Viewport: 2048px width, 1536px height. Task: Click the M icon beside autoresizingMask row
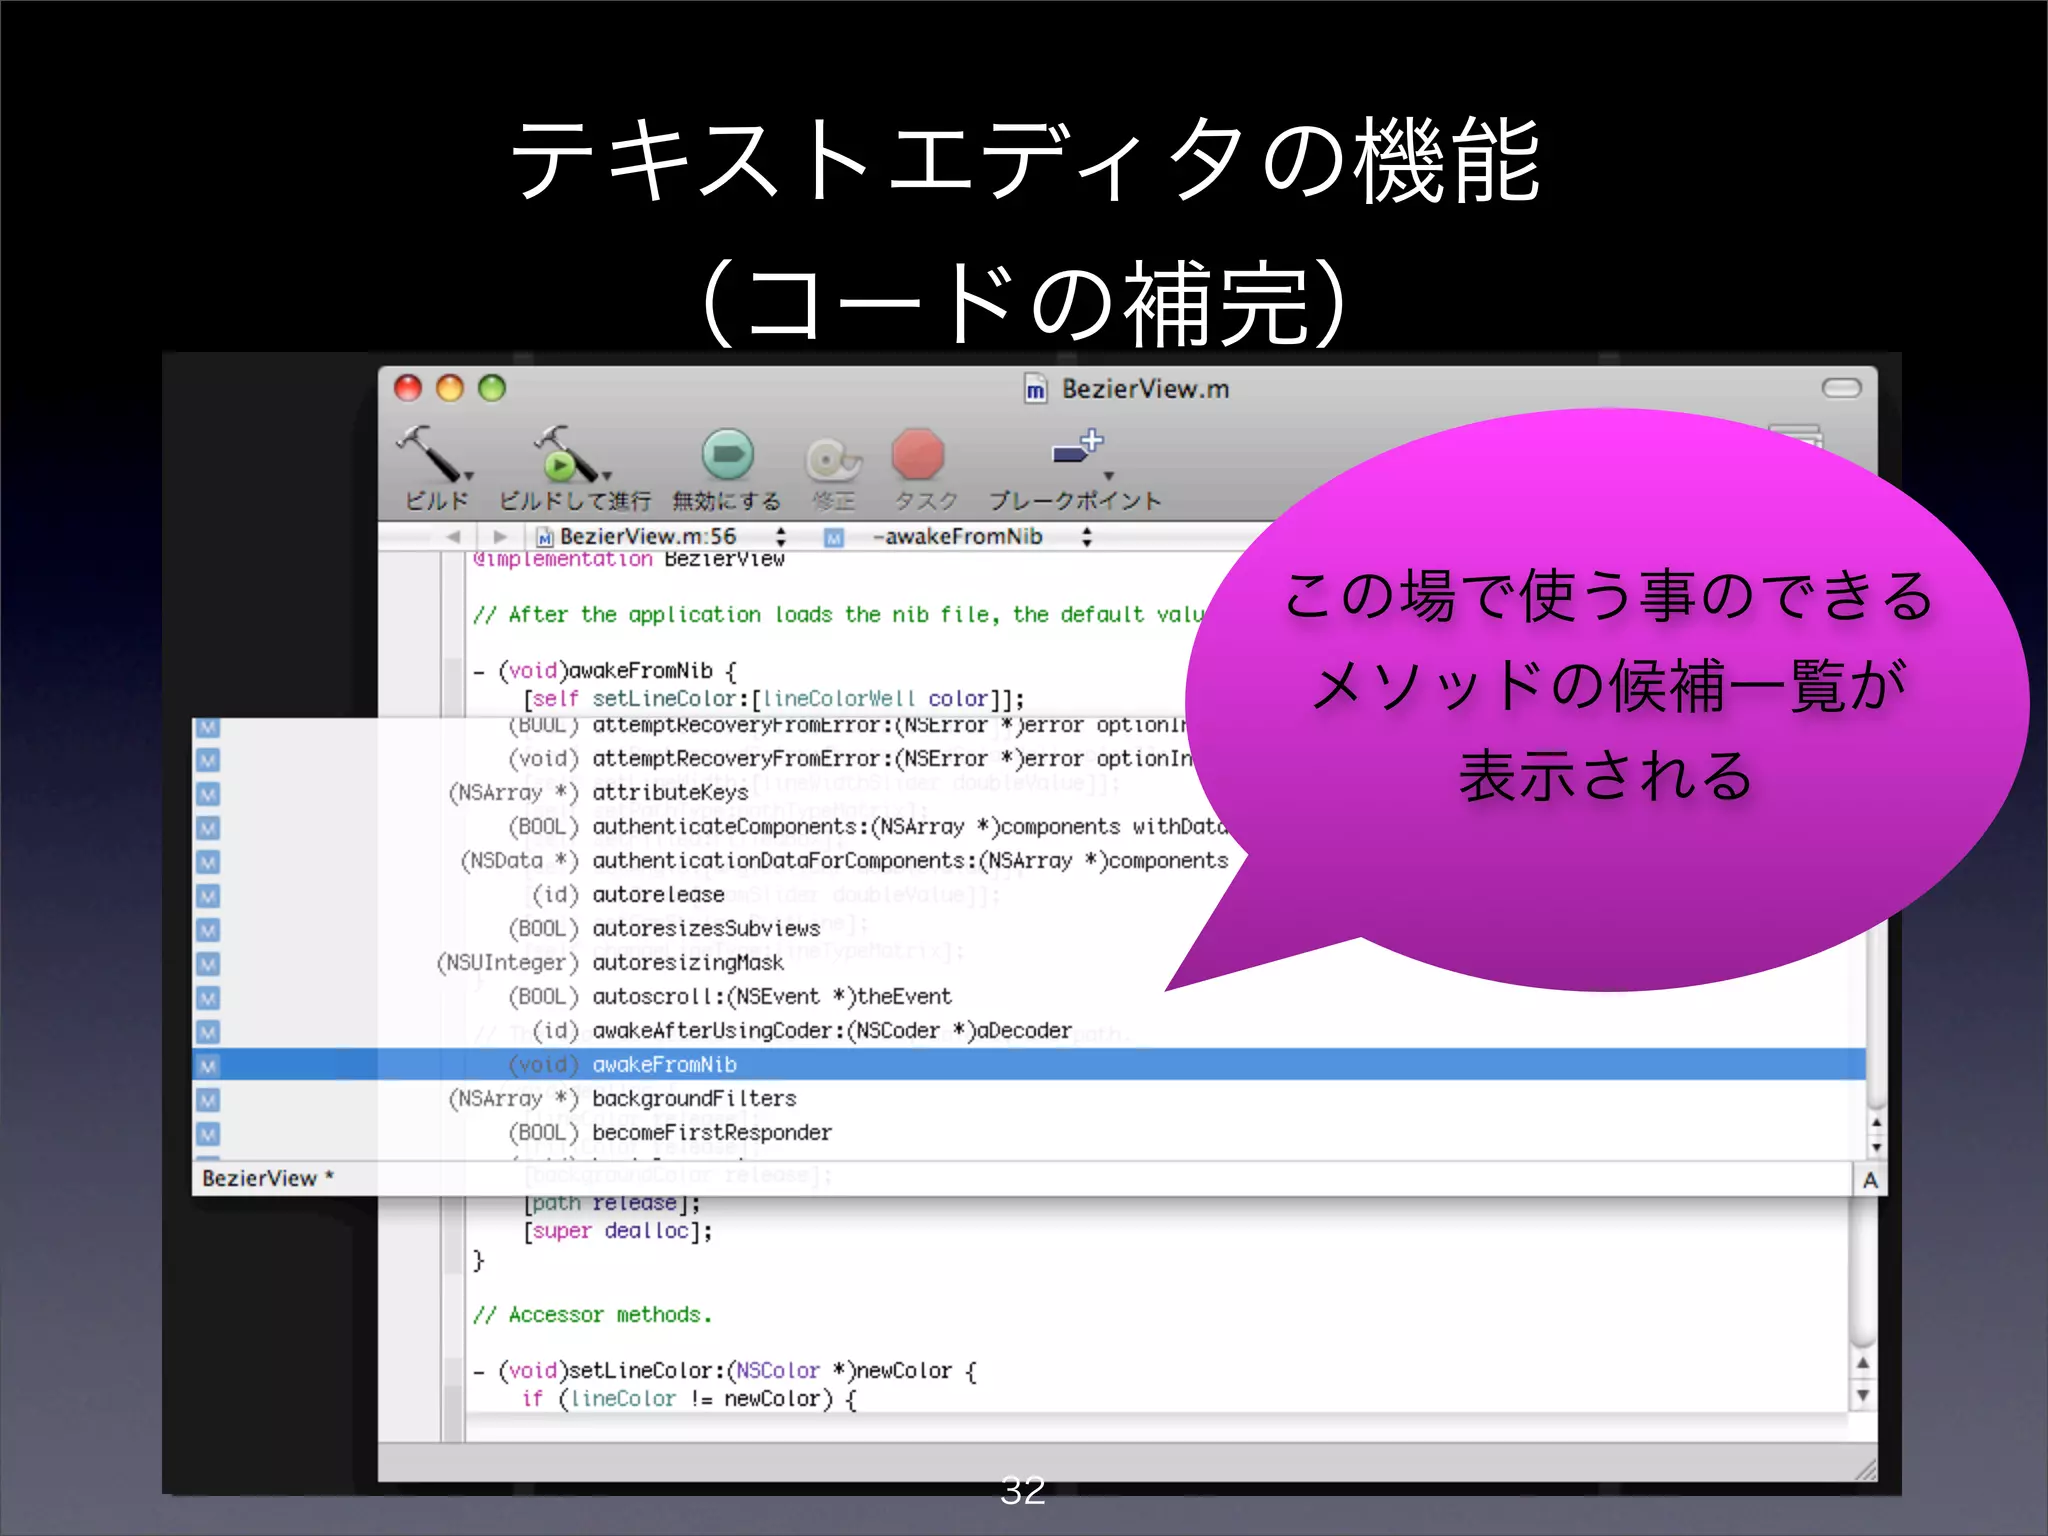pos(207,964)
